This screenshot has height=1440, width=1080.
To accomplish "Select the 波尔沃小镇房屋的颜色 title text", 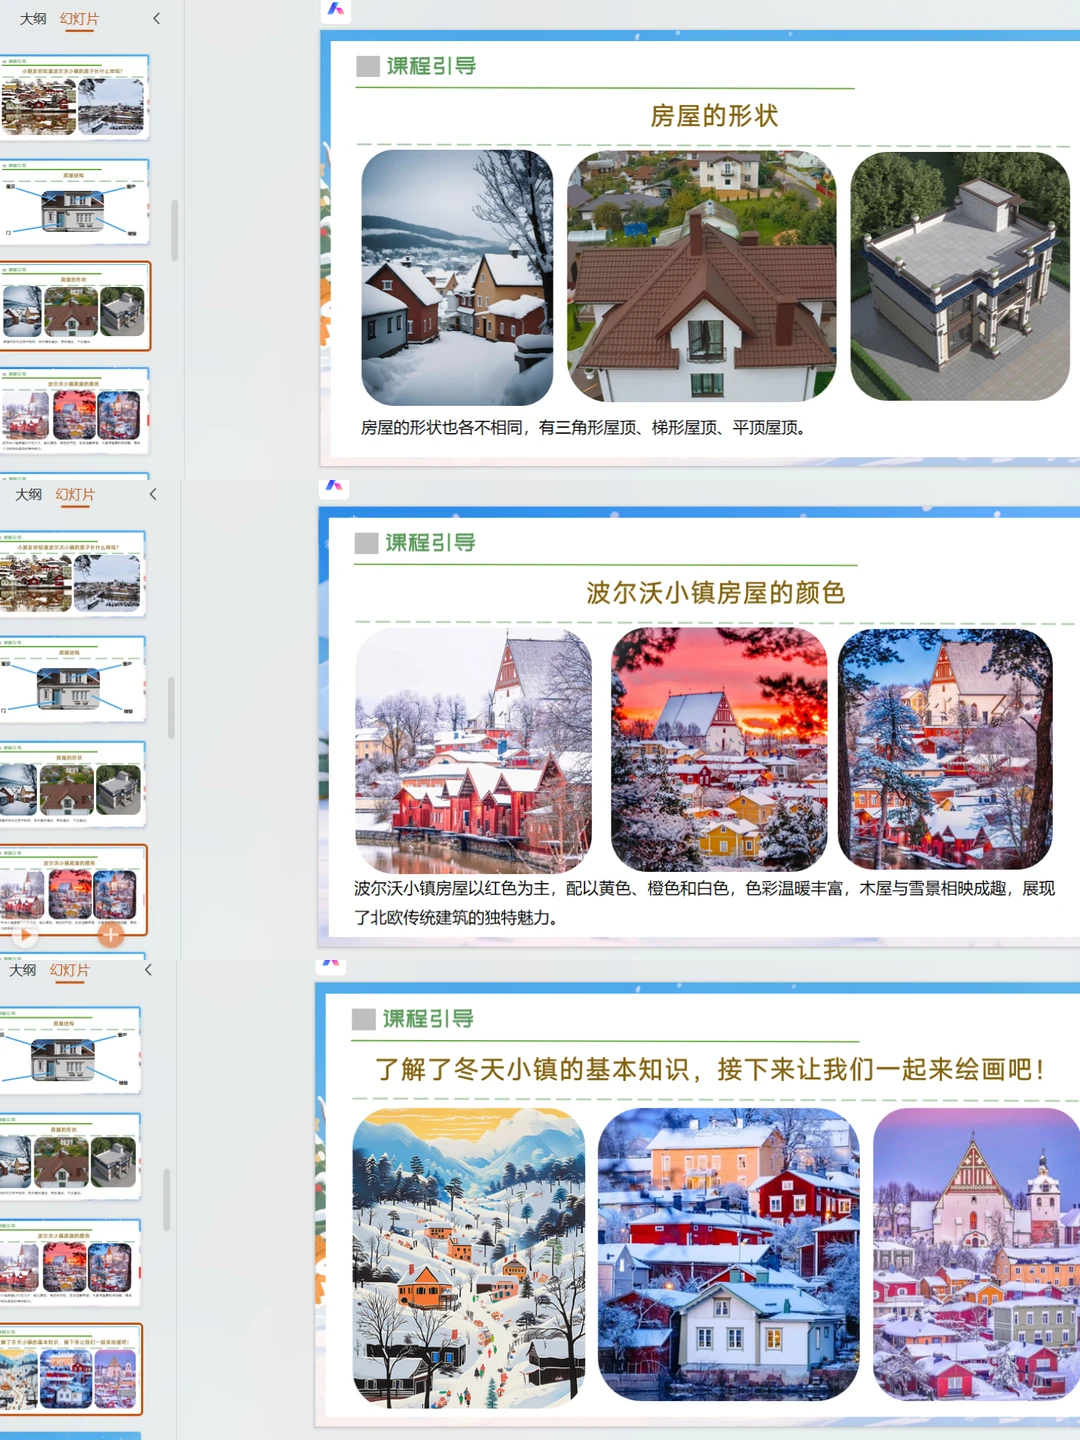I will coord(716,593).
